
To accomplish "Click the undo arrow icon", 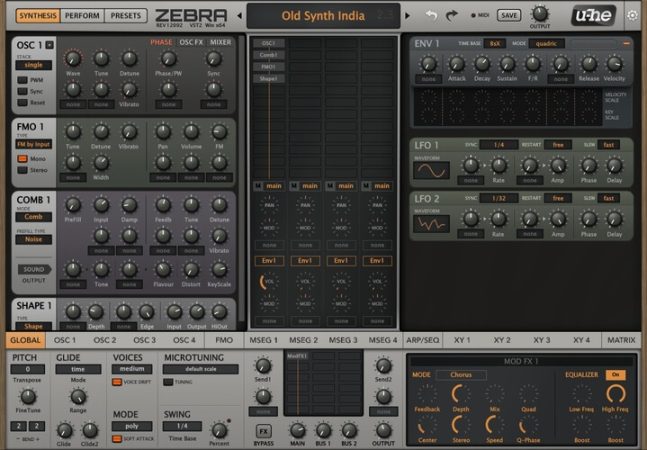I will [431, 16].
